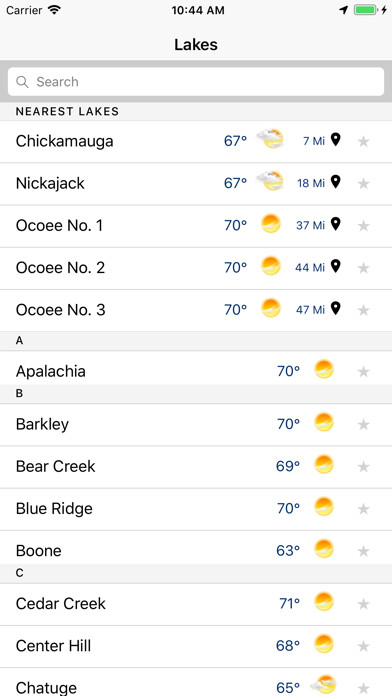This screenshot has height=696, width=392.
Task: Tap the map pin beside 47 Mi
Action: 336,308
